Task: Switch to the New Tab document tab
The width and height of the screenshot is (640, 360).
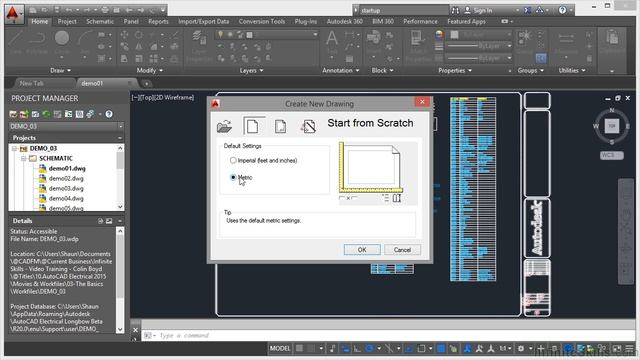Action: click(x=31, y=83)
